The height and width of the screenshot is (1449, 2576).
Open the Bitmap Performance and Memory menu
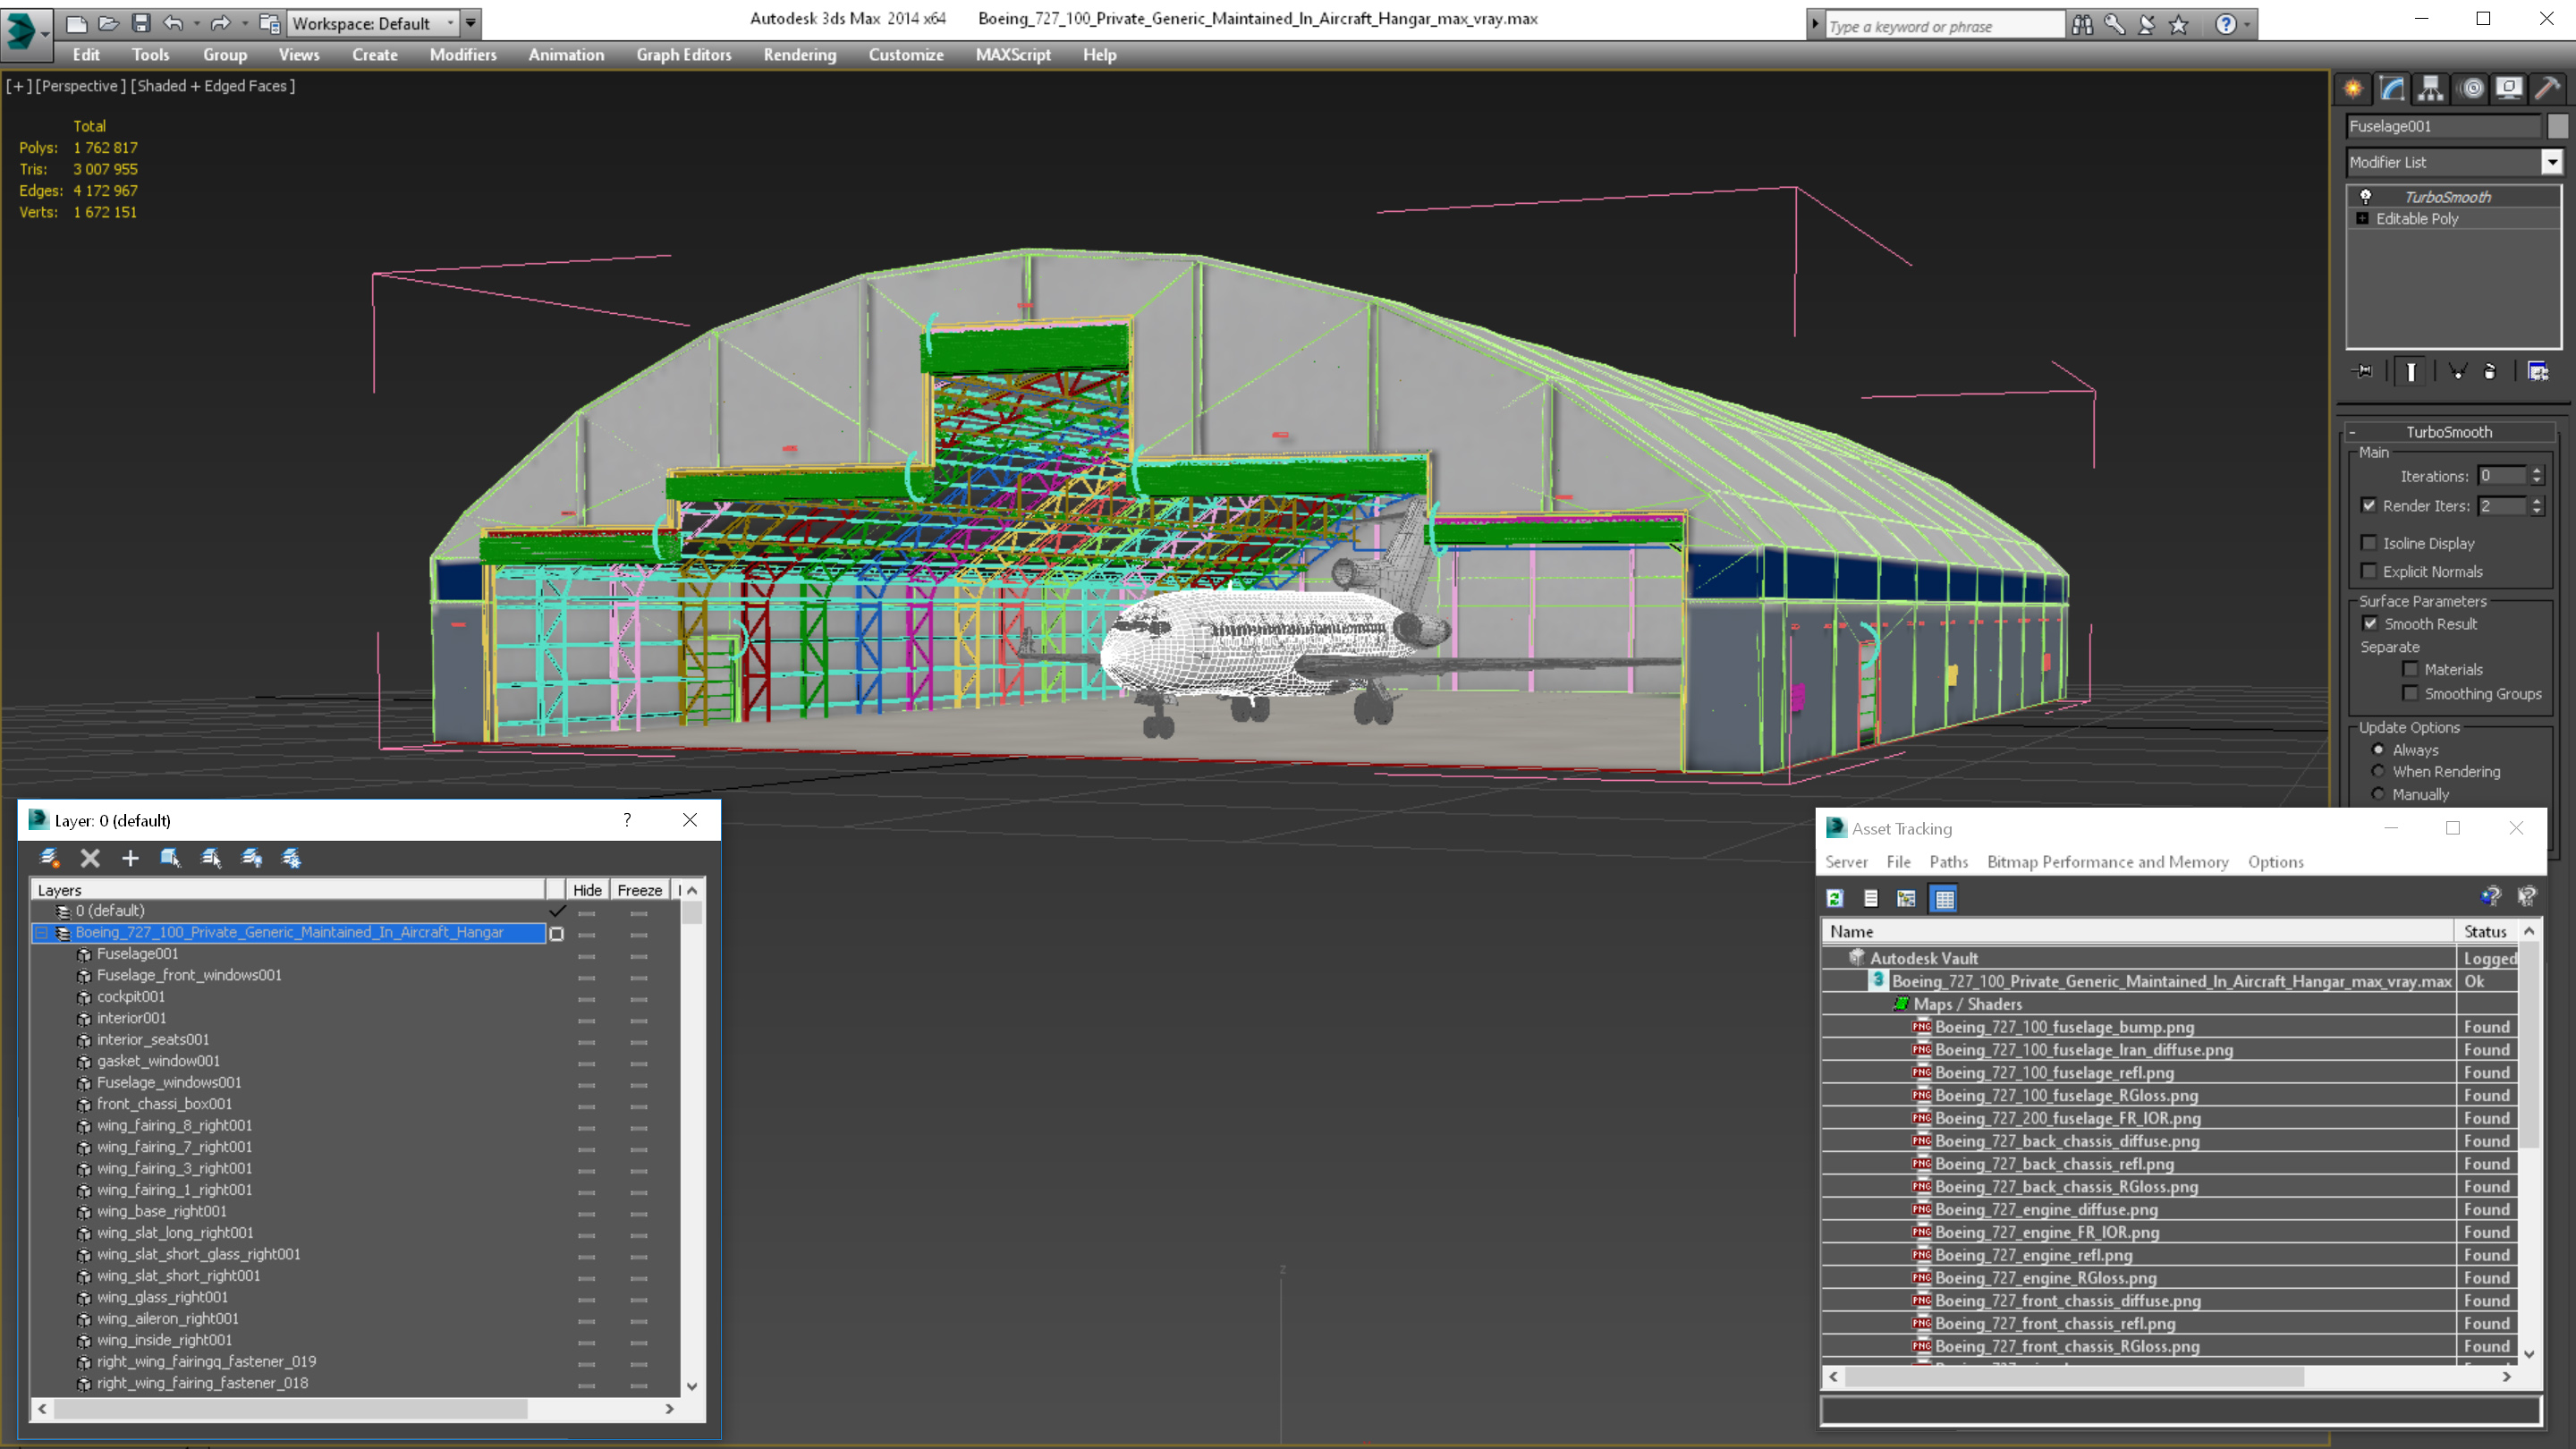[x=2107, y=862]
